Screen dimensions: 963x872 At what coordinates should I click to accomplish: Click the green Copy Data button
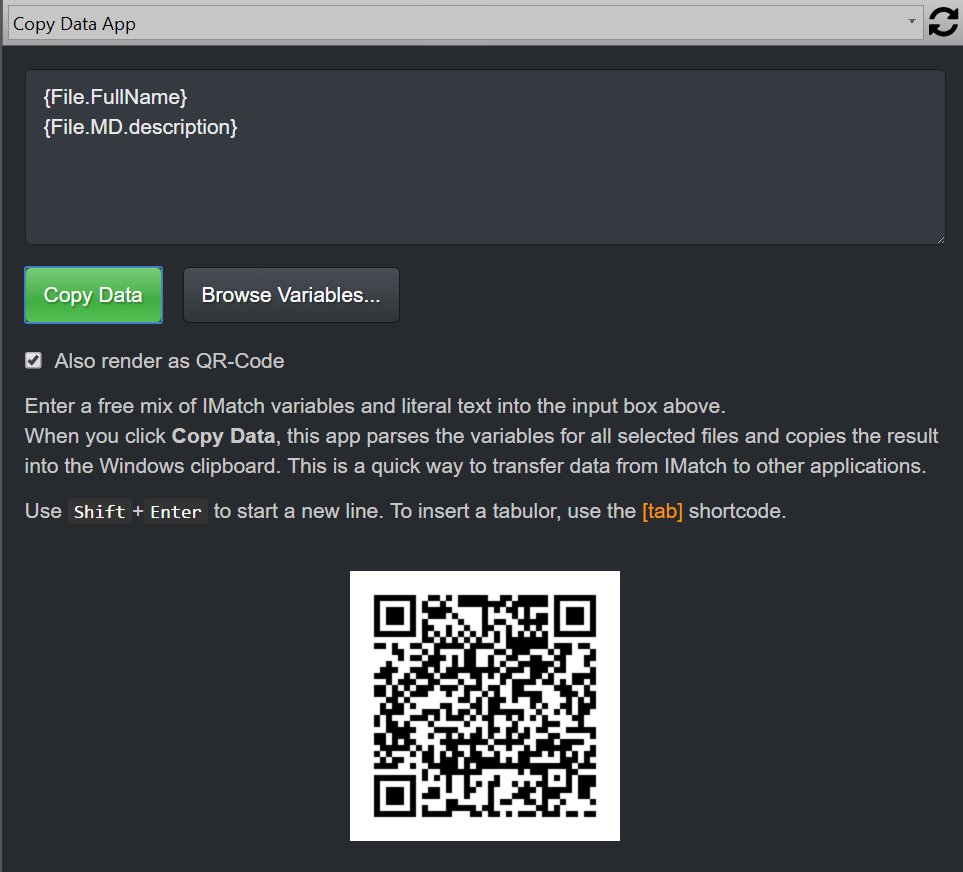pos(93,295)
